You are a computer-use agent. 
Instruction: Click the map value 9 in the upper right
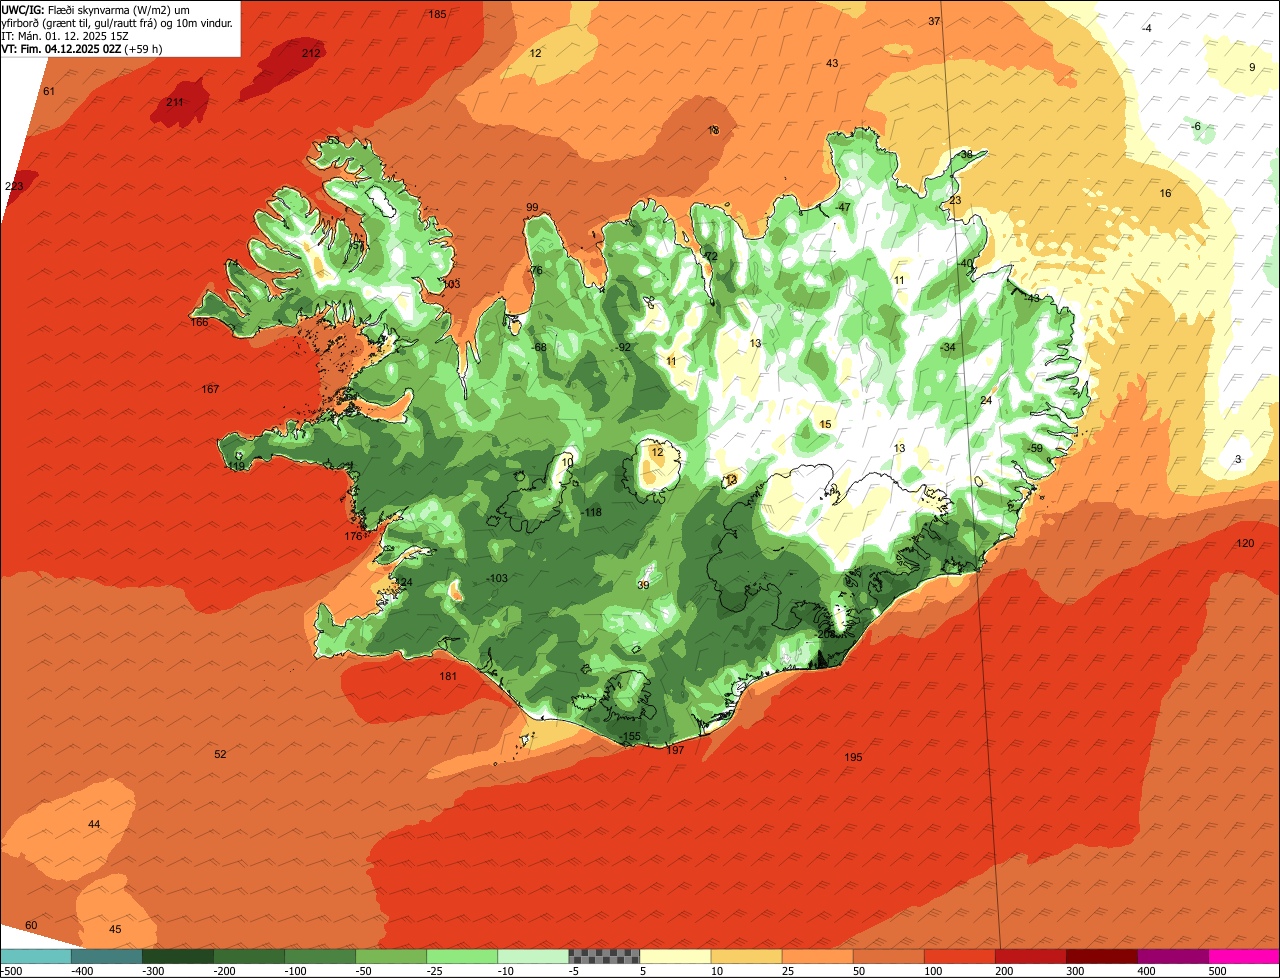tap(1252, 68)
